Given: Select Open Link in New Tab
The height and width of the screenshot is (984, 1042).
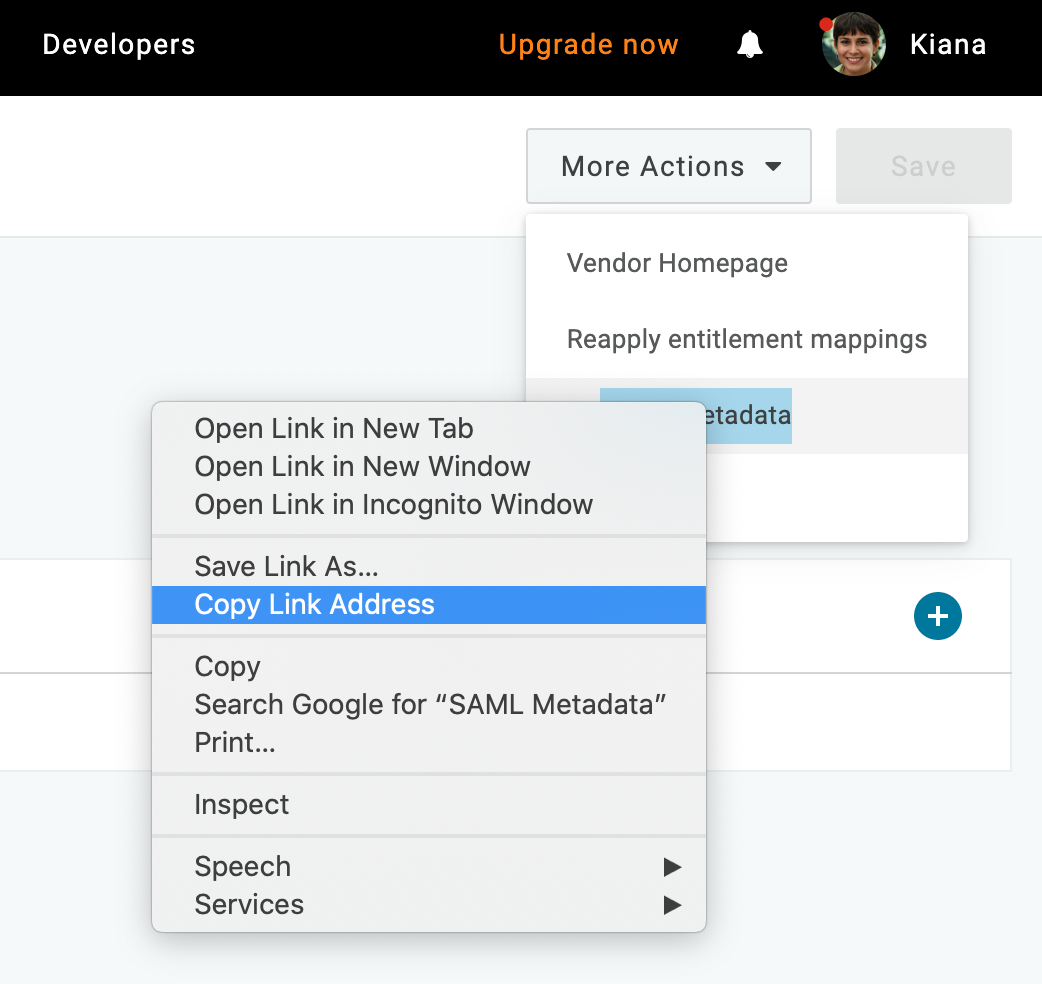Looking at the screenshot, I should coord(333,428).
